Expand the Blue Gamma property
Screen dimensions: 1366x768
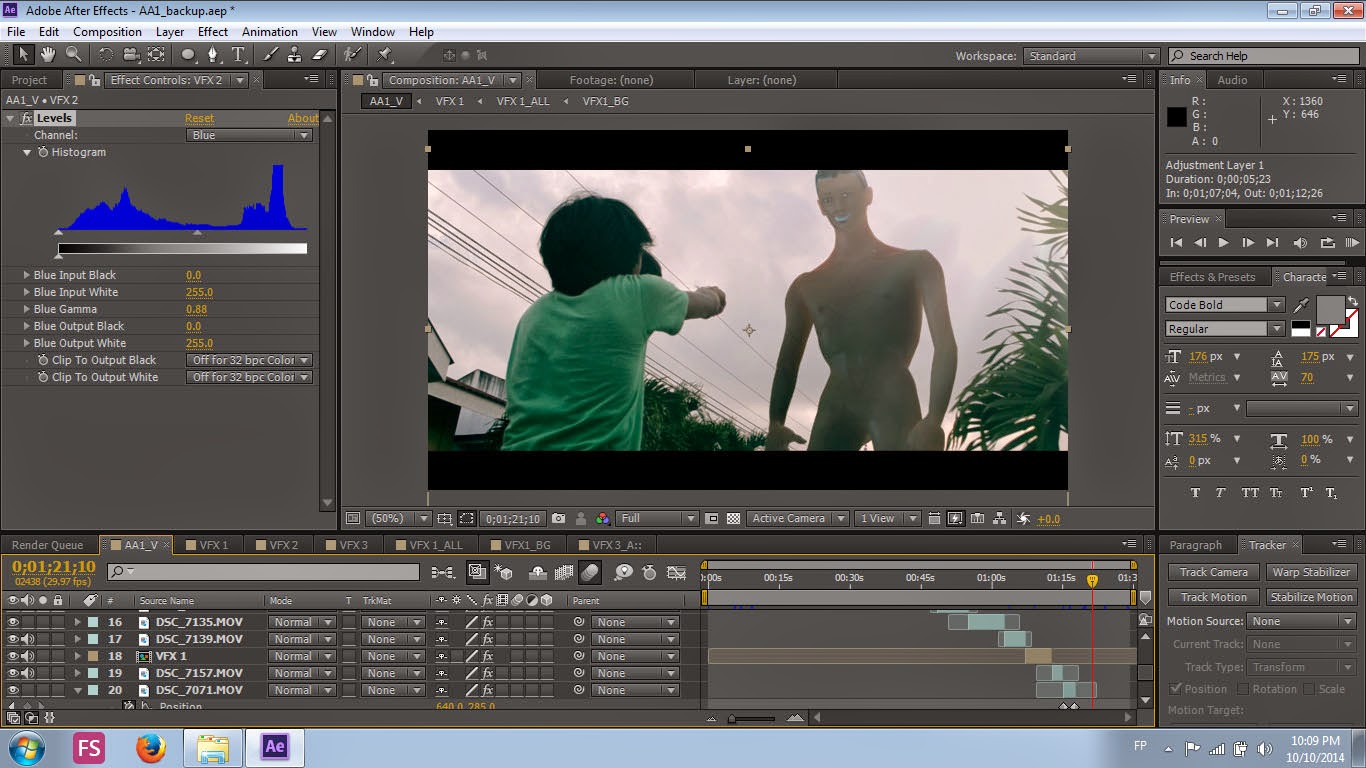(26, 309)
